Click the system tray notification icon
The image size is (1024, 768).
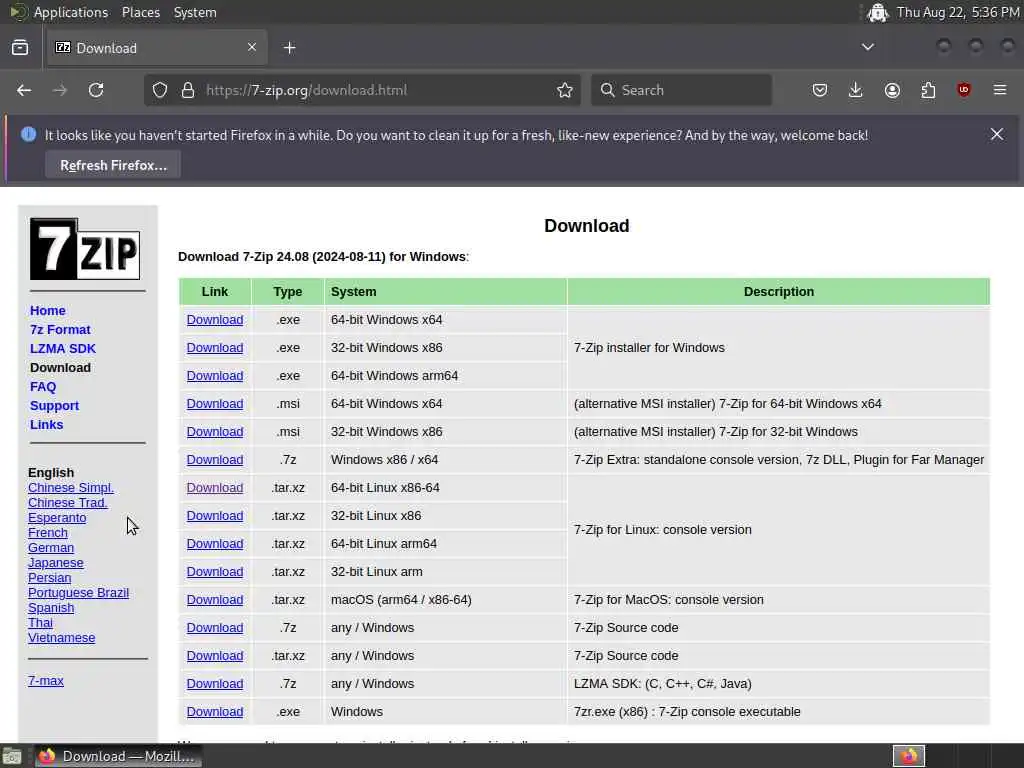pos(878,12)
